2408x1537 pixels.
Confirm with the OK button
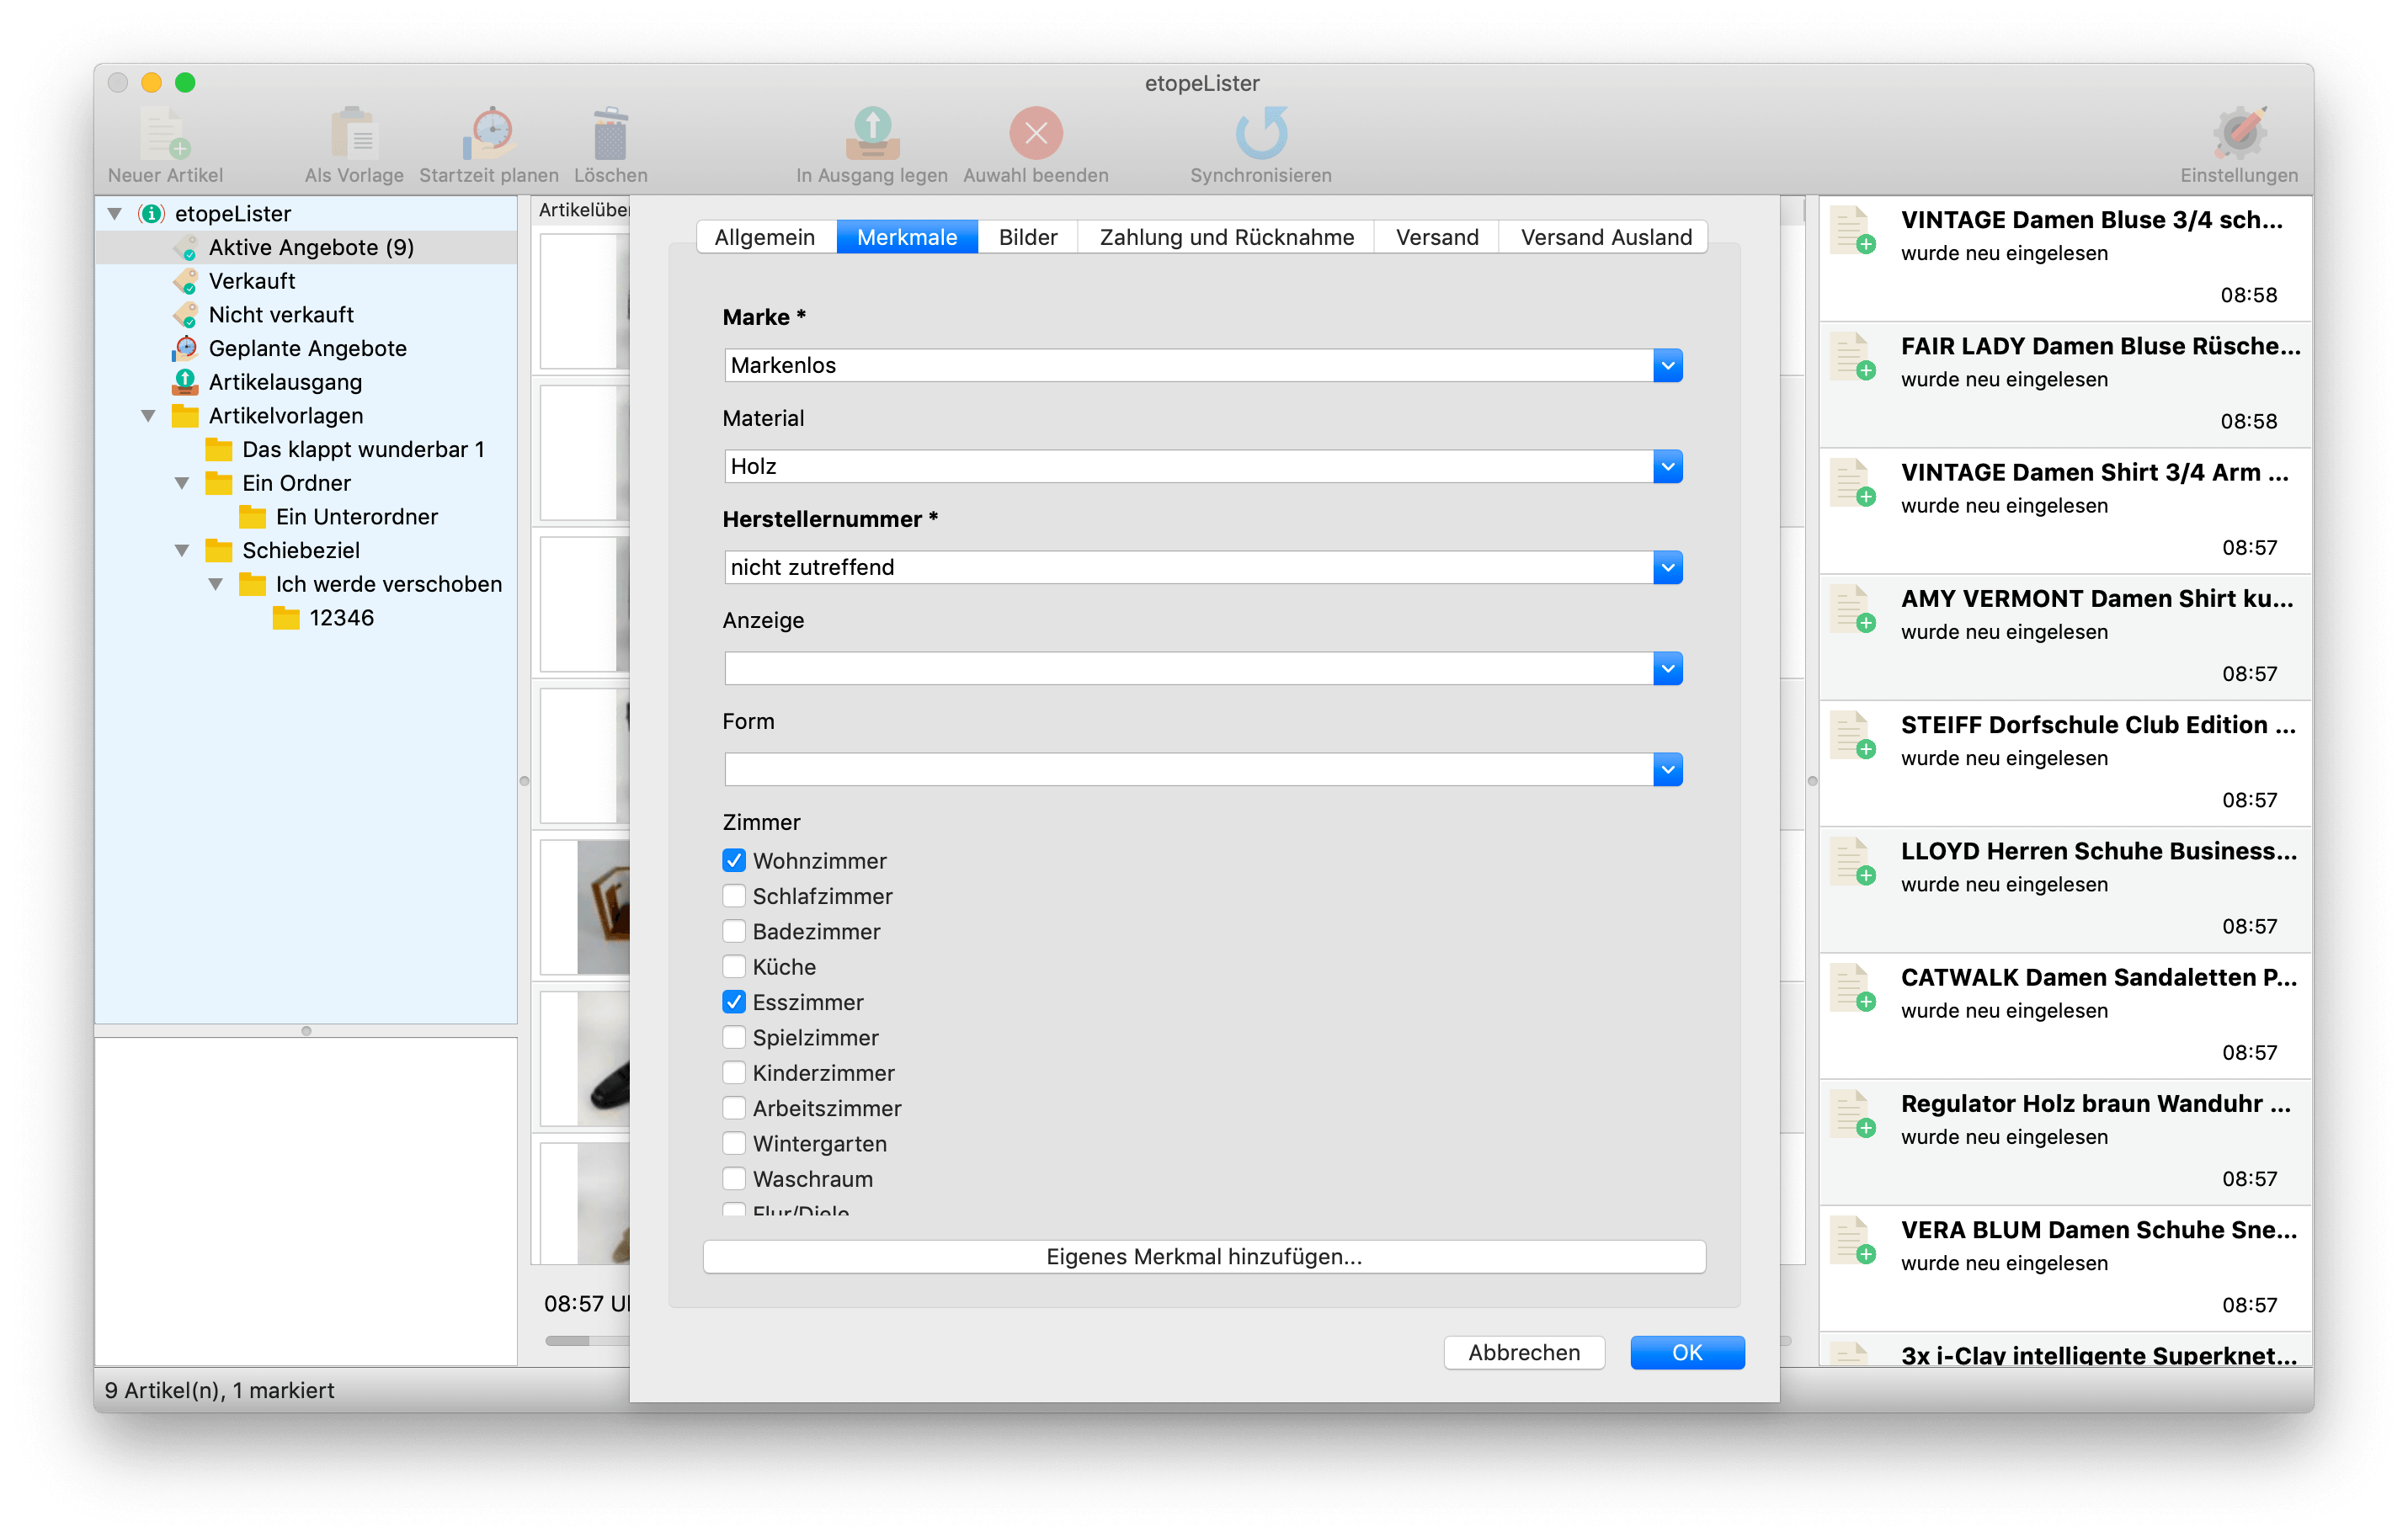[x=1687, y=1353]
